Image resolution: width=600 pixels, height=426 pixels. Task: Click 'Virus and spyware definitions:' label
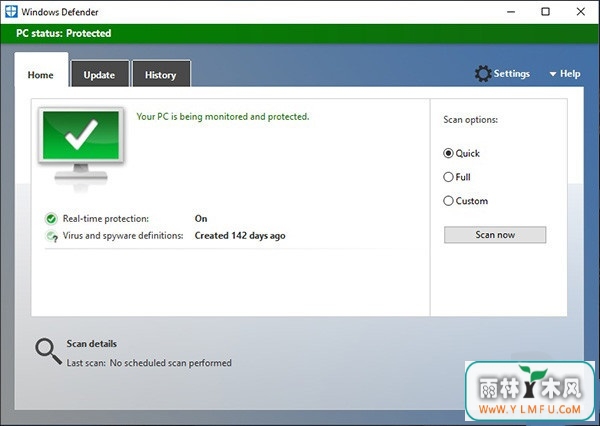(x=123, y=236)
